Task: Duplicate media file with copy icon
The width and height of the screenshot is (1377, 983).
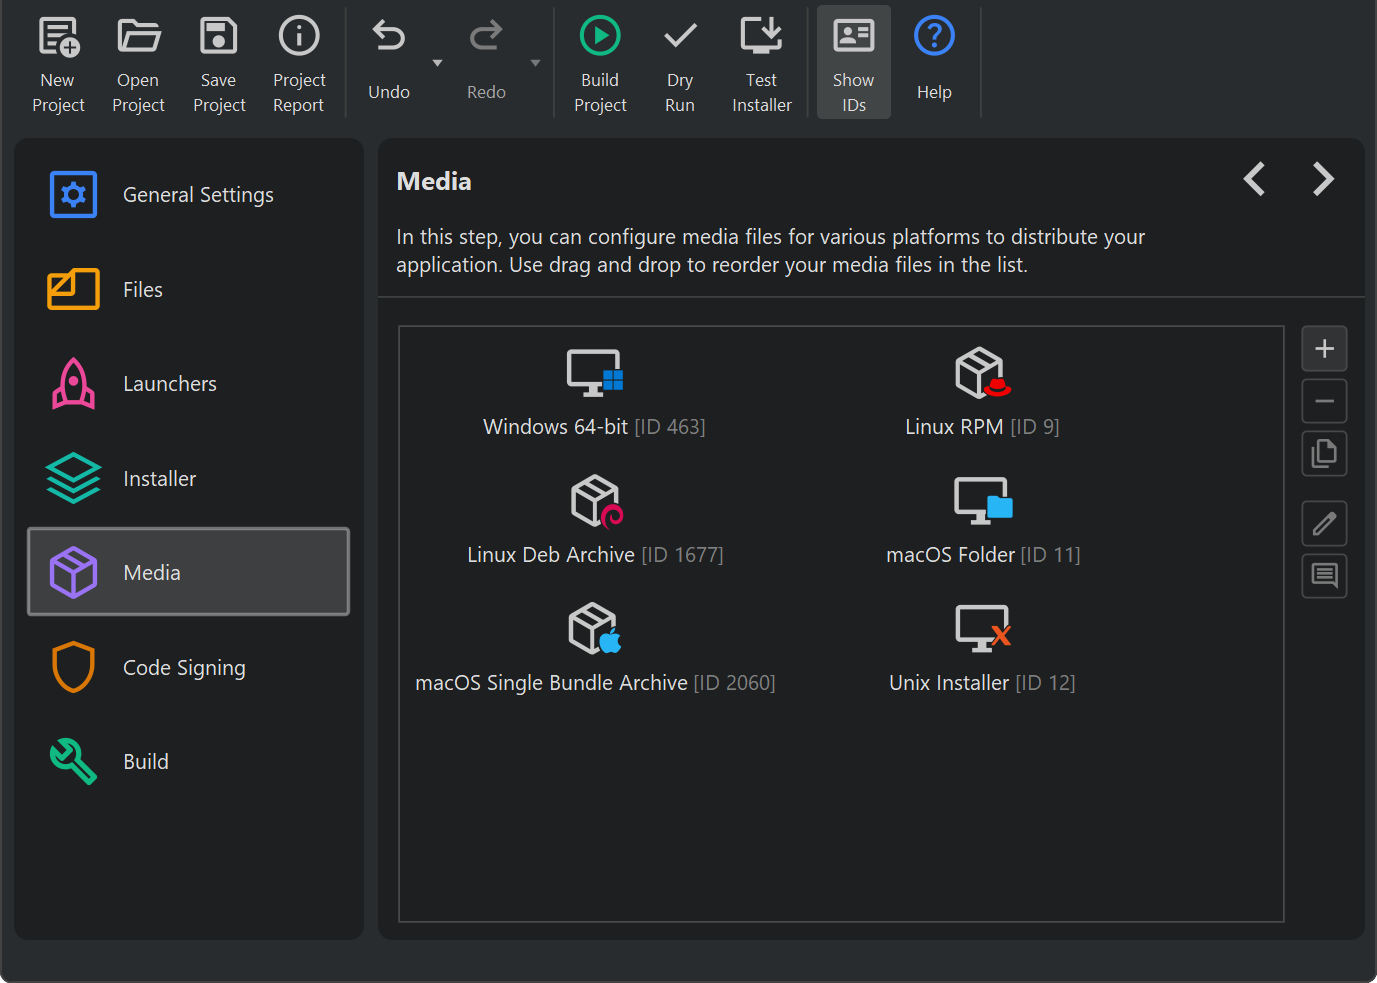Action: point(1324,454)
